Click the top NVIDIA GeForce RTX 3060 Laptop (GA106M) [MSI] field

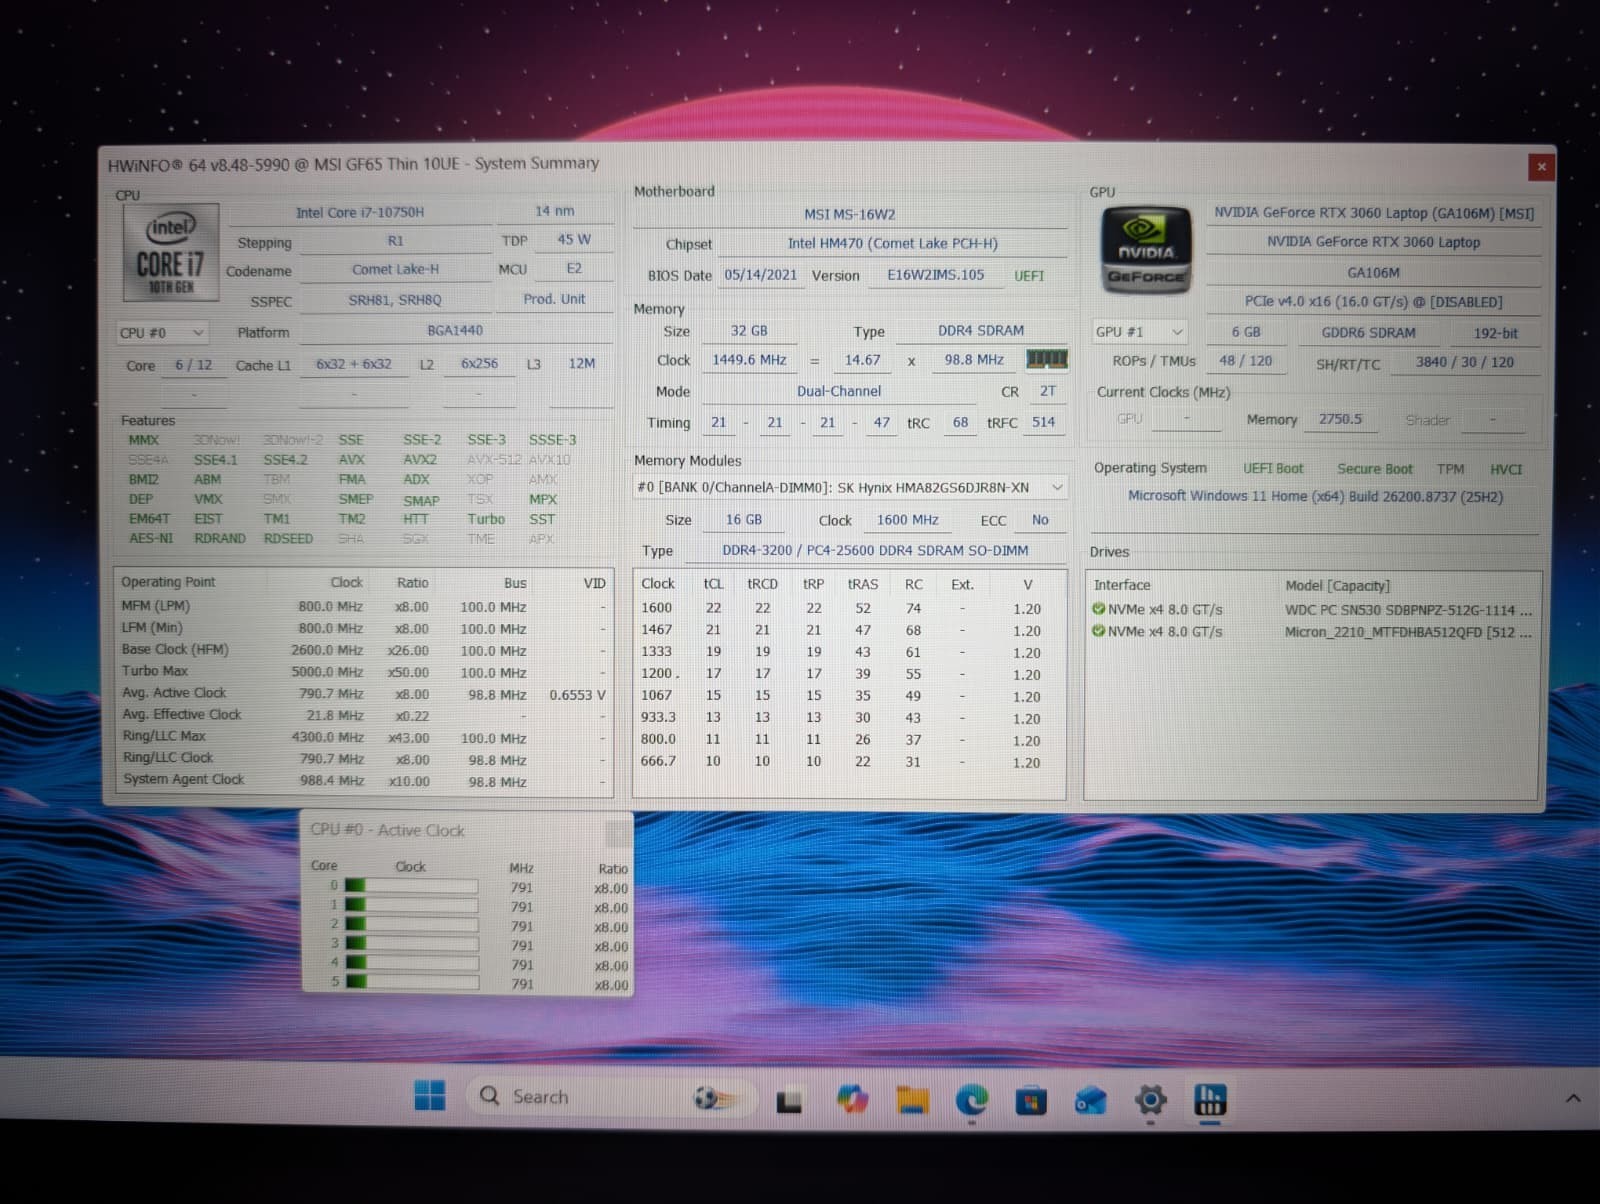pos(1374,213)
